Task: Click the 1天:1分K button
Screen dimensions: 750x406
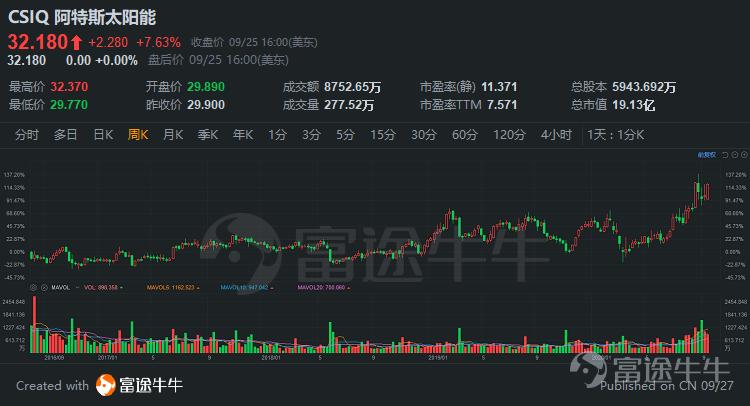Action: [616, 134]
